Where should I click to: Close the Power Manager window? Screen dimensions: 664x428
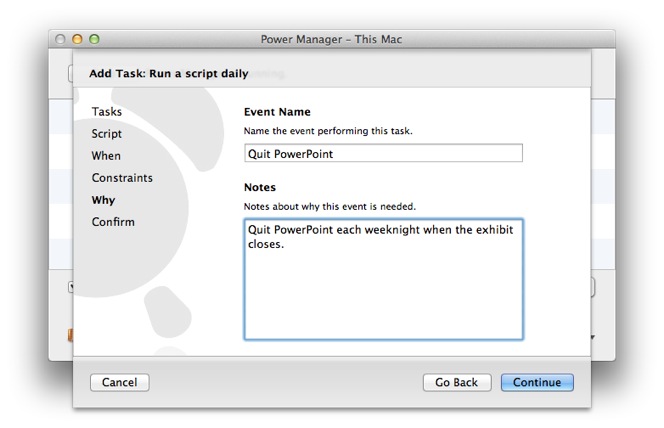click(60, 39)
